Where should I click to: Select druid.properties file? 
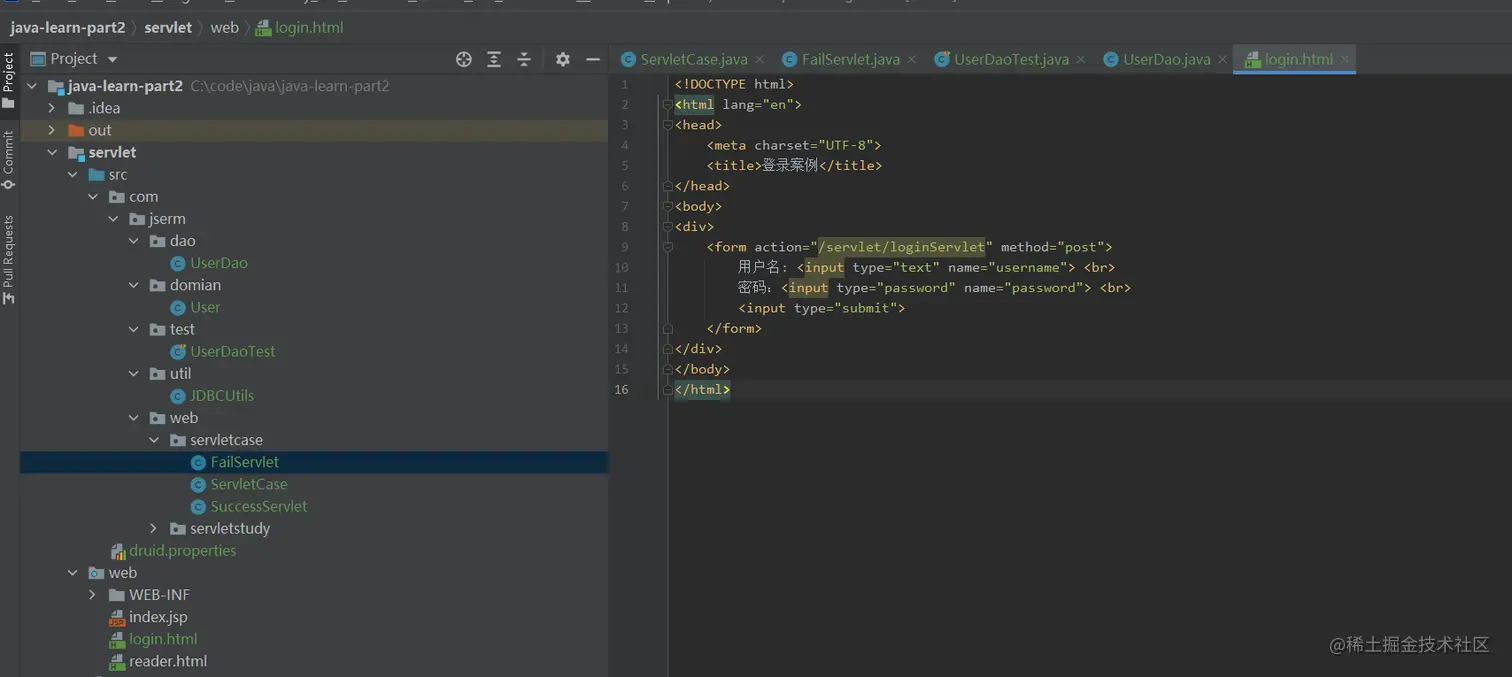[x=183, y=551]
